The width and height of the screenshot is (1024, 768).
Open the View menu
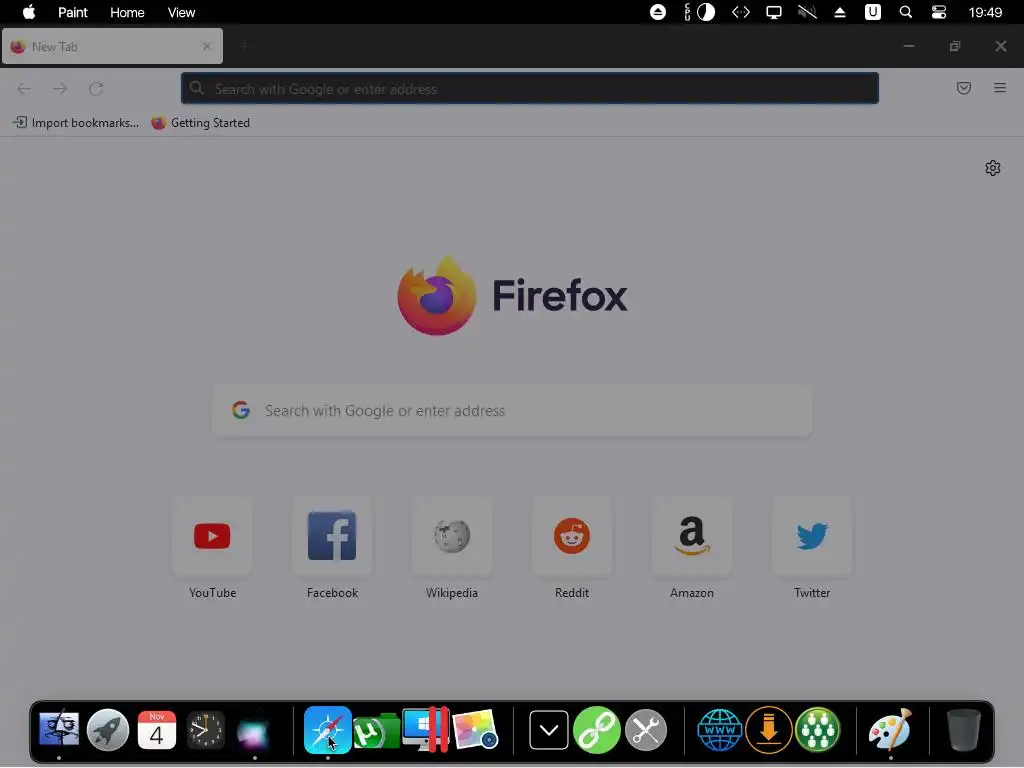click(181, 12)
